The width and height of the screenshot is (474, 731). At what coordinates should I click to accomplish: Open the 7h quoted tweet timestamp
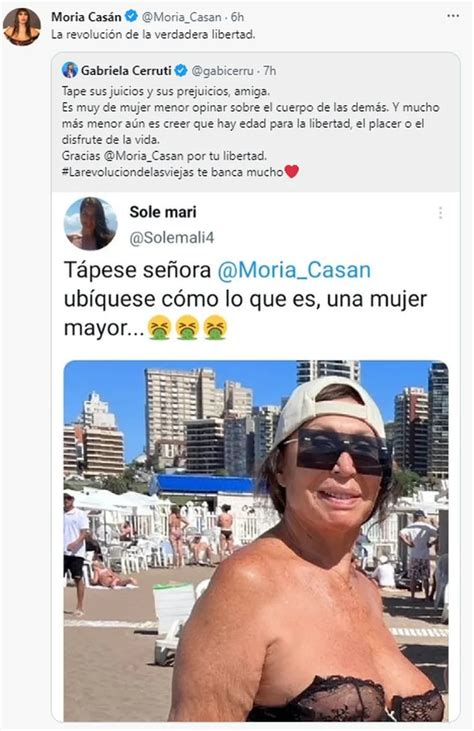coord(269,71)
